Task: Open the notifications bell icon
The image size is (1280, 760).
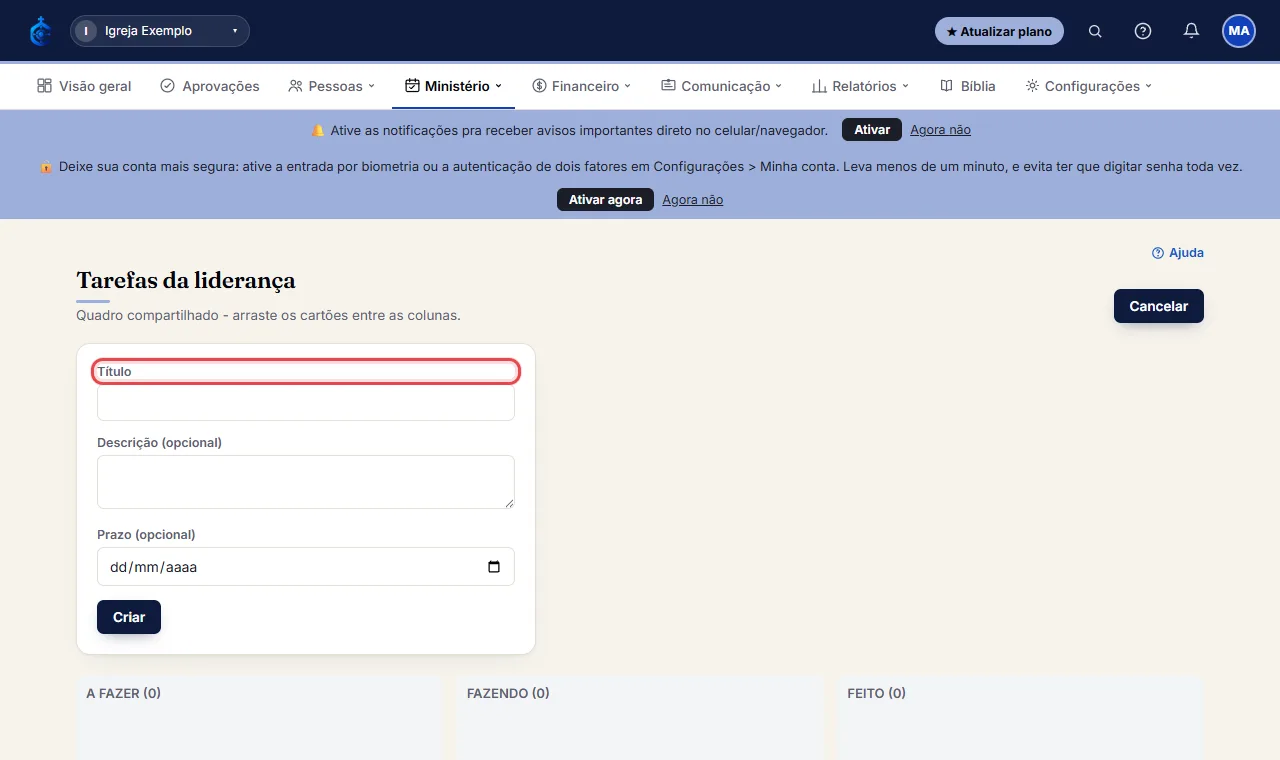Action: coord(1191,31)
